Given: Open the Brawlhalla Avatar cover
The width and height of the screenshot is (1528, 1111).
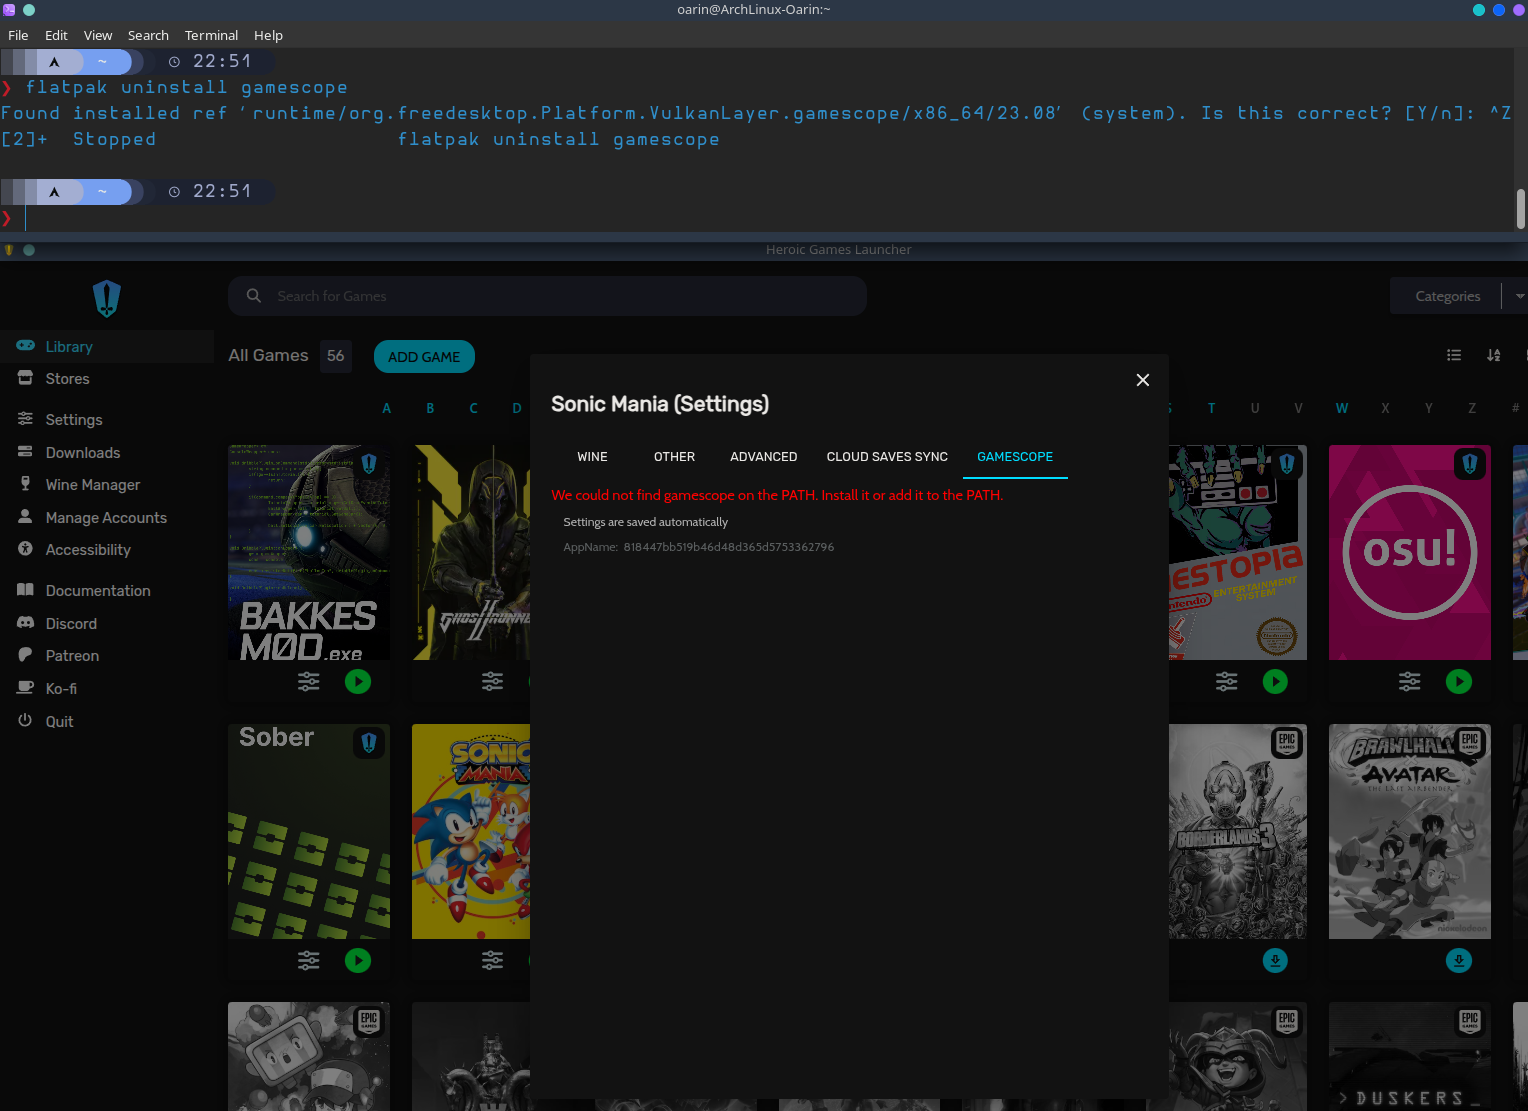Looking at the screenshot, I should [1410, 831].
